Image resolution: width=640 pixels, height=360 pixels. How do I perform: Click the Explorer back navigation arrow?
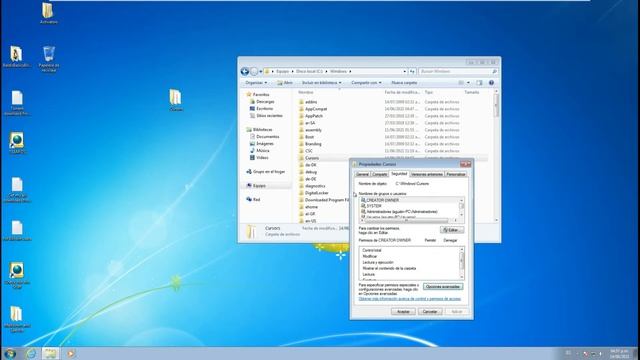245,71
